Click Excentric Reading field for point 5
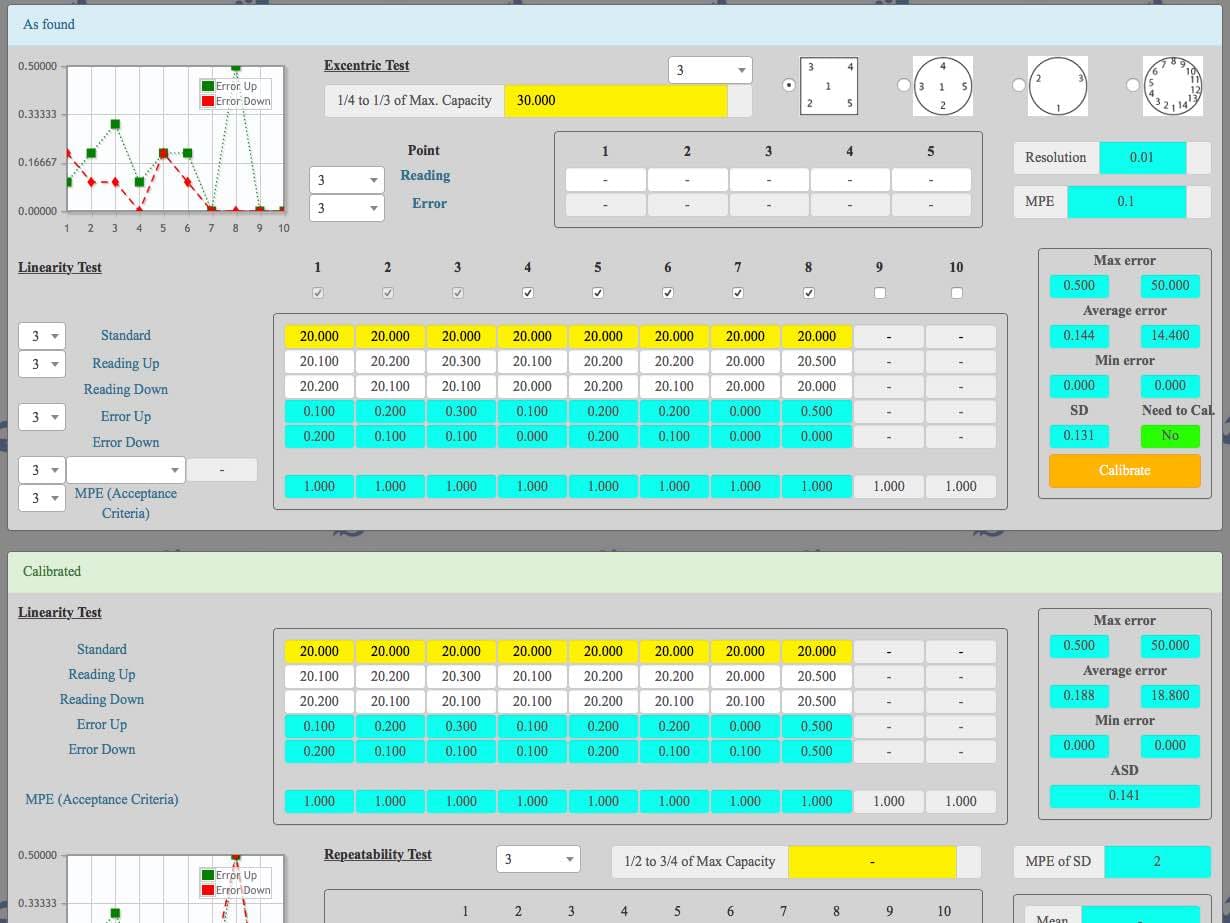The image size is (1230, 923). pos(930,180)
